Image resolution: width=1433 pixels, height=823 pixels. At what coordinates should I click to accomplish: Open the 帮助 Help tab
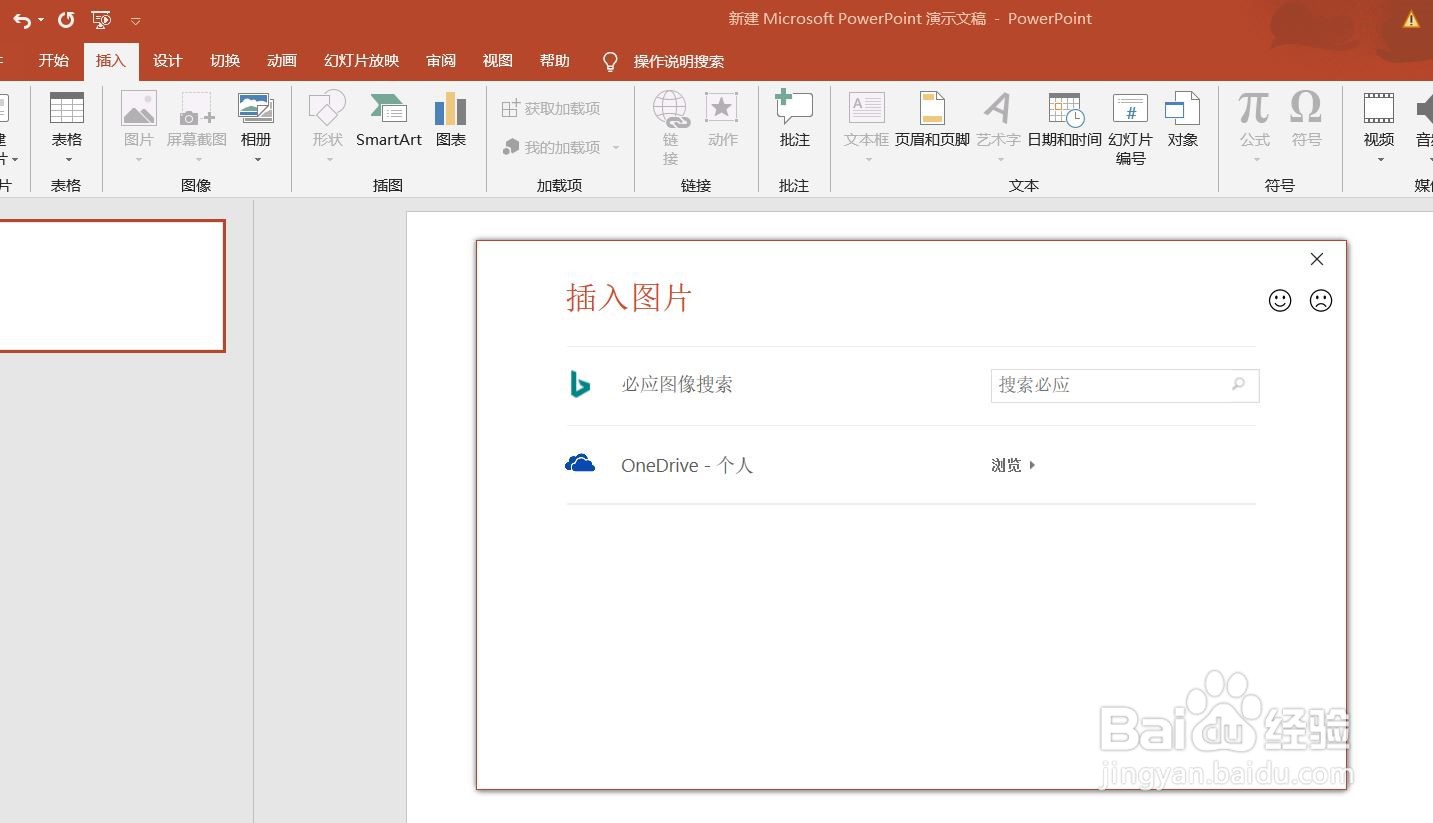[x=555, y=61]
